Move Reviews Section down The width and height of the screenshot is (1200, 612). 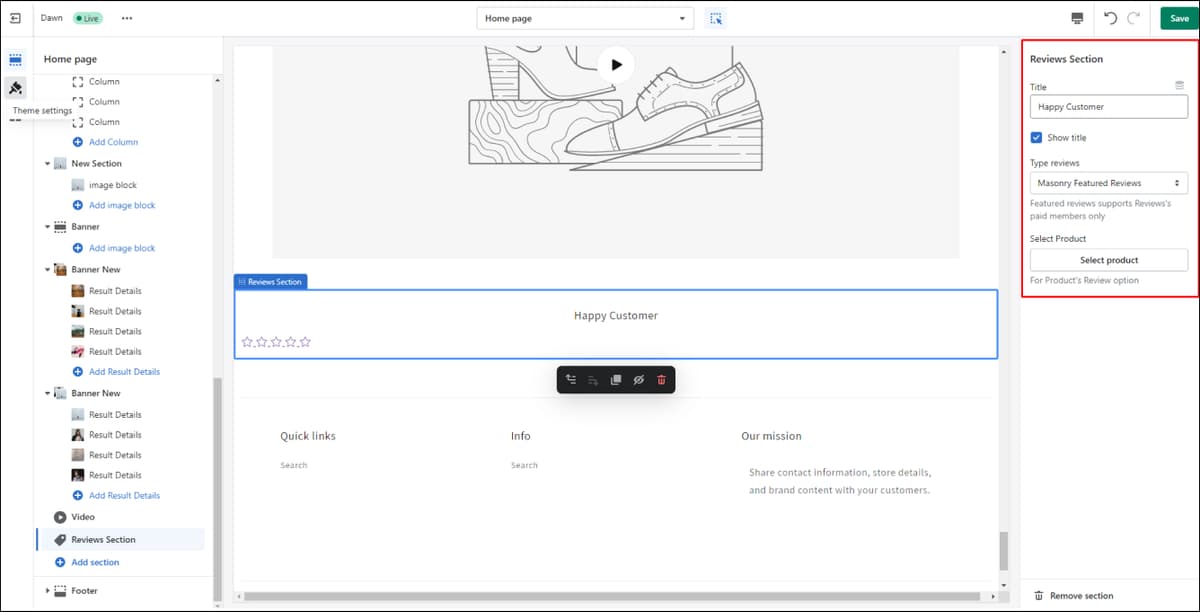593,380
